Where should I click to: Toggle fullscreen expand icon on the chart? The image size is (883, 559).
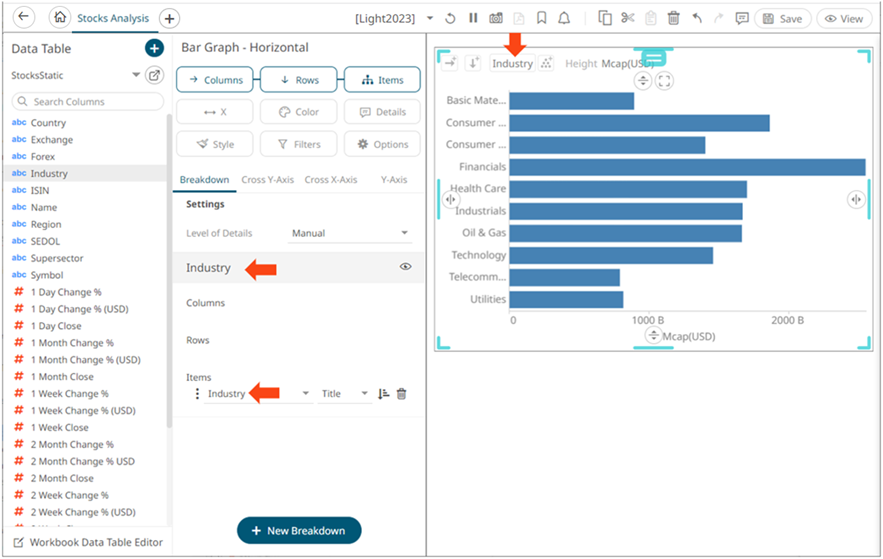pos(664,81)
